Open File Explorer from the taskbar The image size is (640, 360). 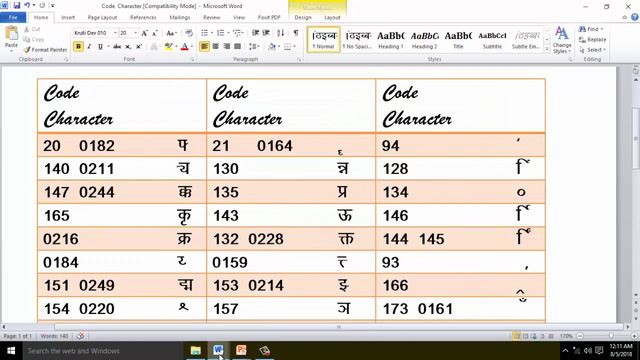(196, 350)
